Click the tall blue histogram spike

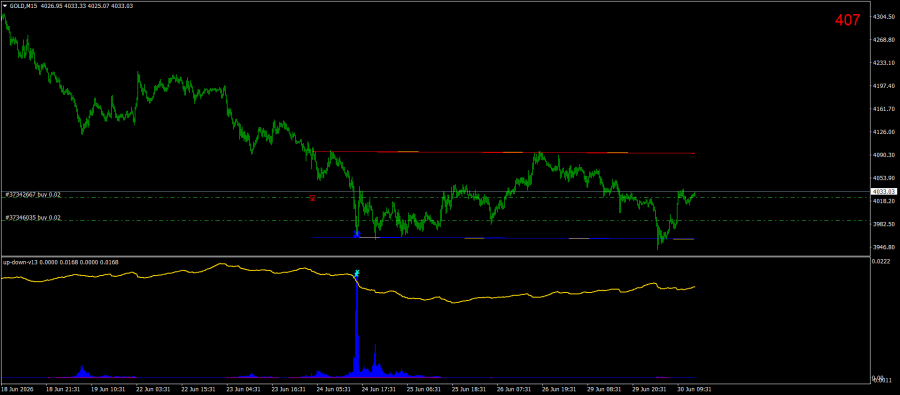pyautogui.click(x=356, y=327)
